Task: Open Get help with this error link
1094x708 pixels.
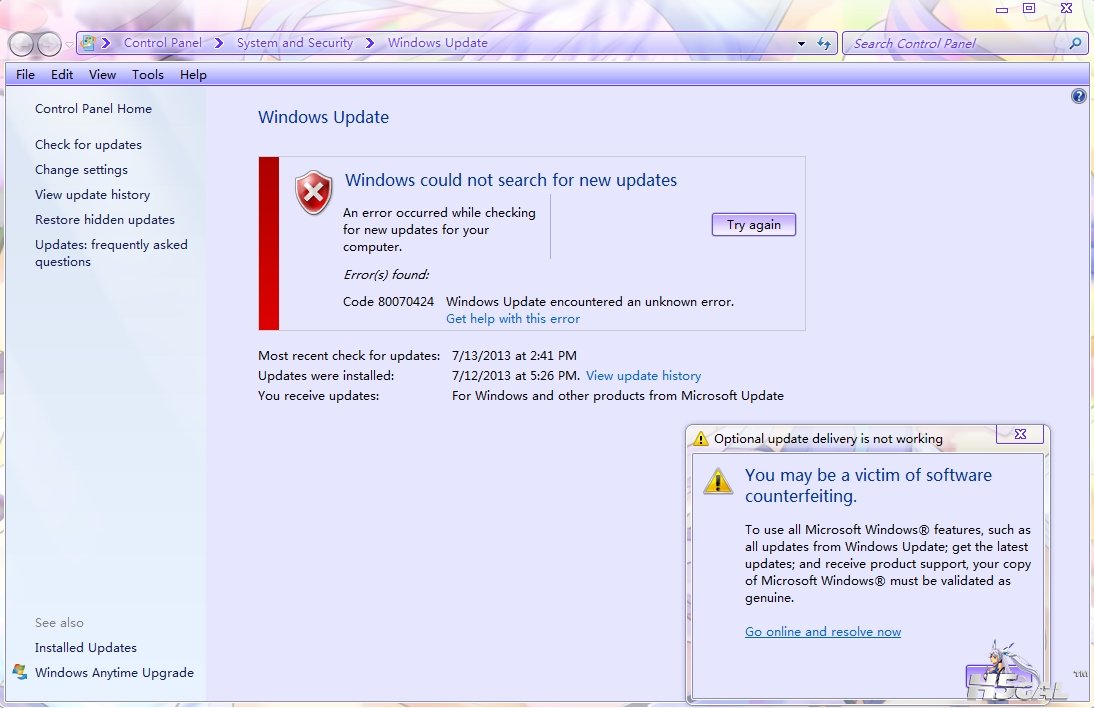Action: click(x=512, y=319)
